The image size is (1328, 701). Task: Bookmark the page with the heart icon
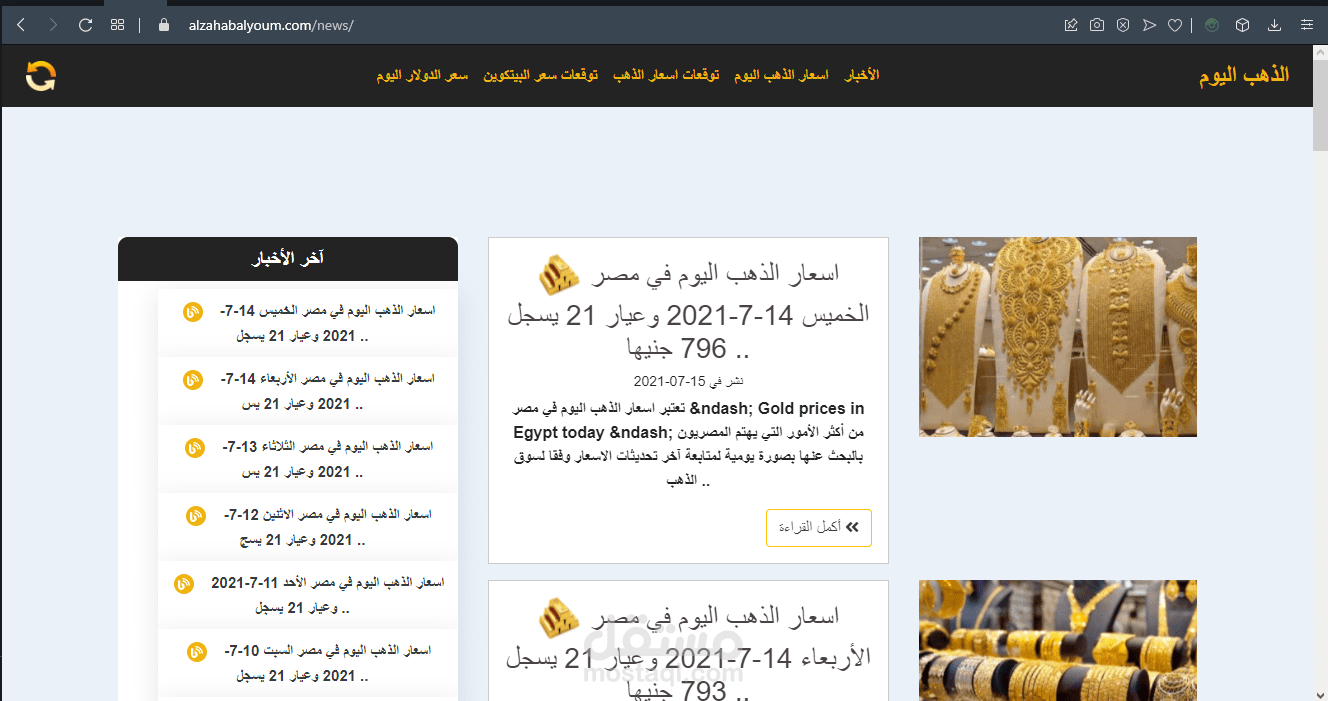1175,25
